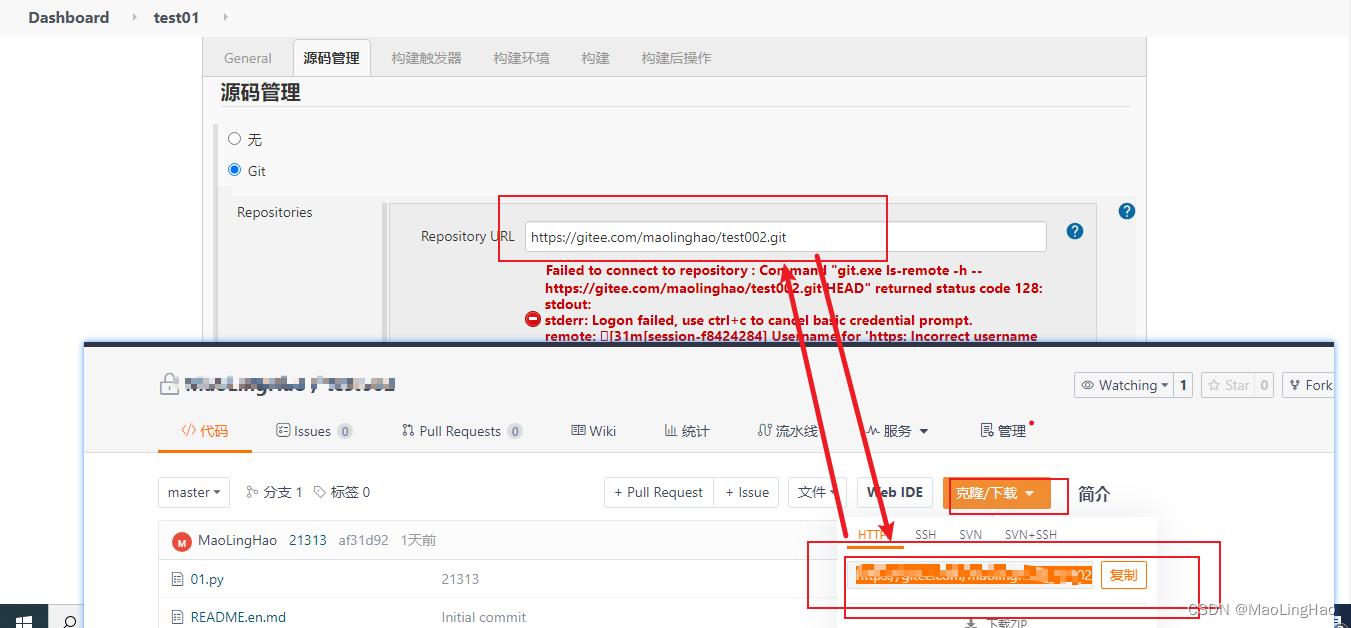Open help icon beside Repository URL field
Viewport: 1351px width, 628px height.
pyautogui.click(x=1075, y=231)
